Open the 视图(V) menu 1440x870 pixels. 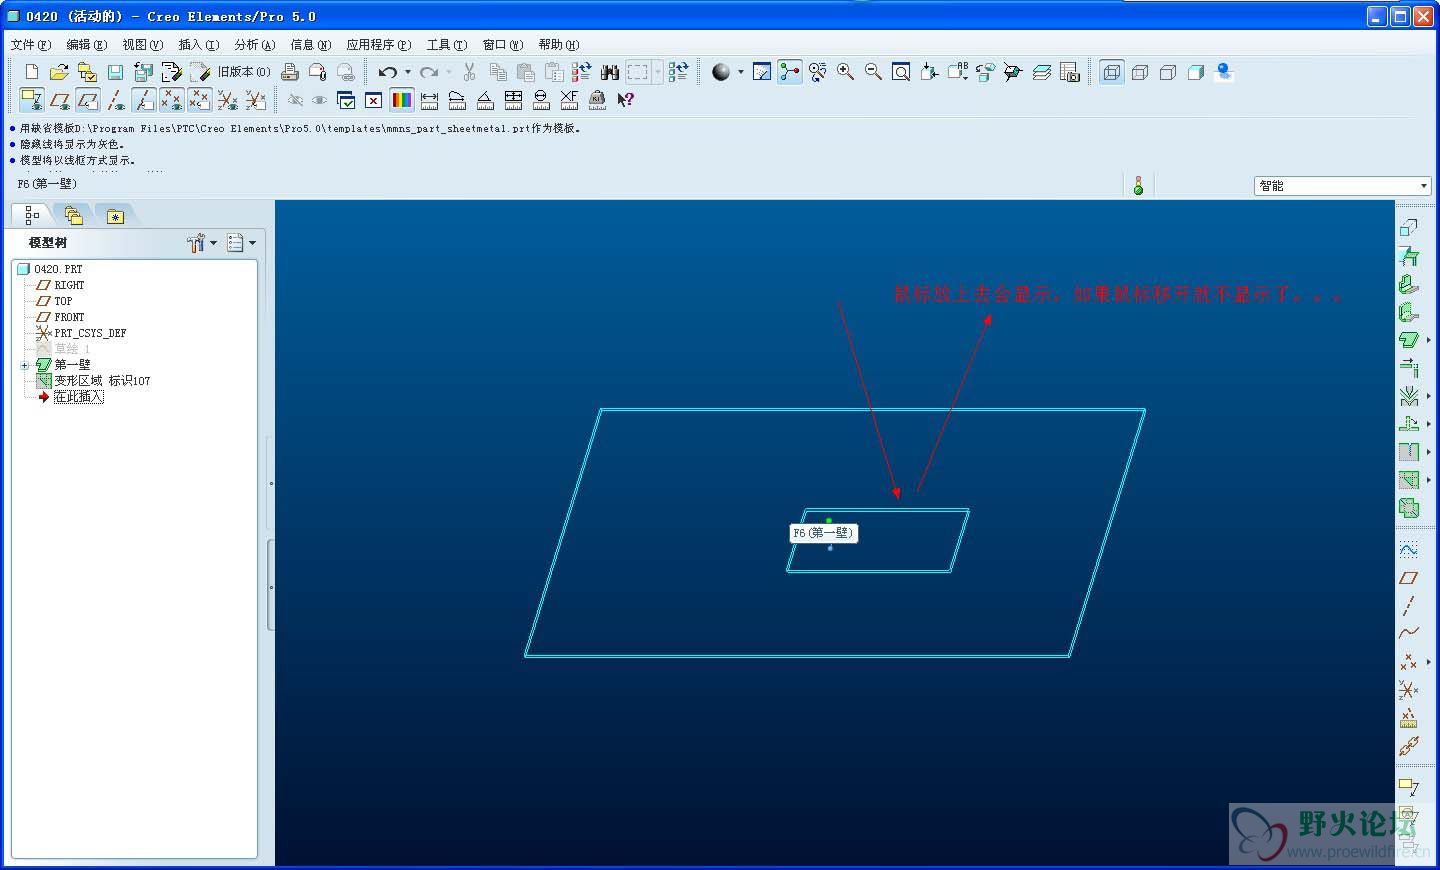[x=143, y=45]
